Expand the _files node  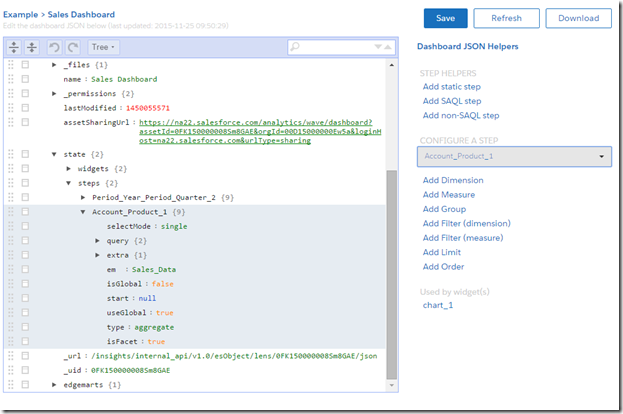[54, 64]
